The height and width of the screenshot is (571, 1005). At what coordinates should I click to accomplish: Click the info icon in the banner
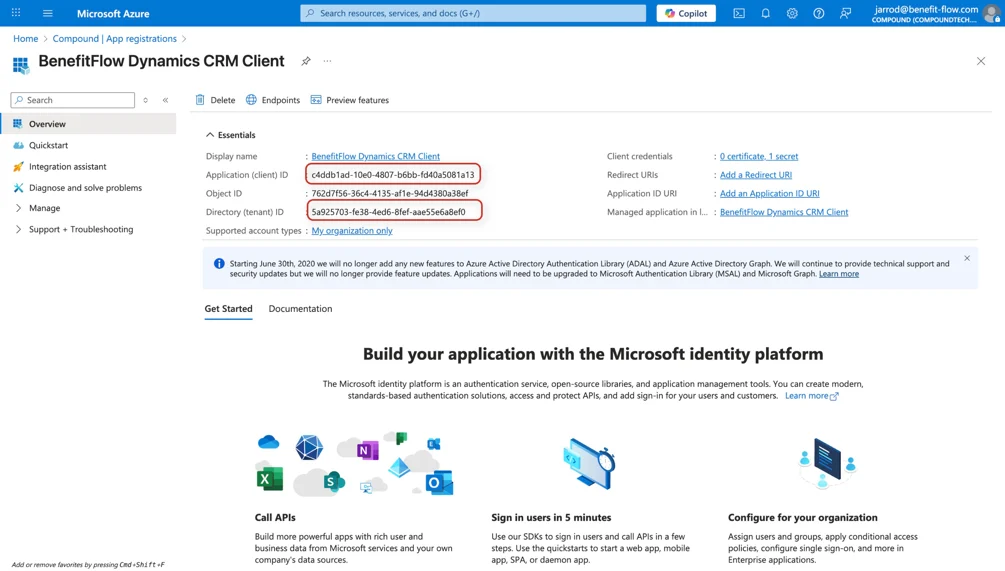click(x=219, y=263)
